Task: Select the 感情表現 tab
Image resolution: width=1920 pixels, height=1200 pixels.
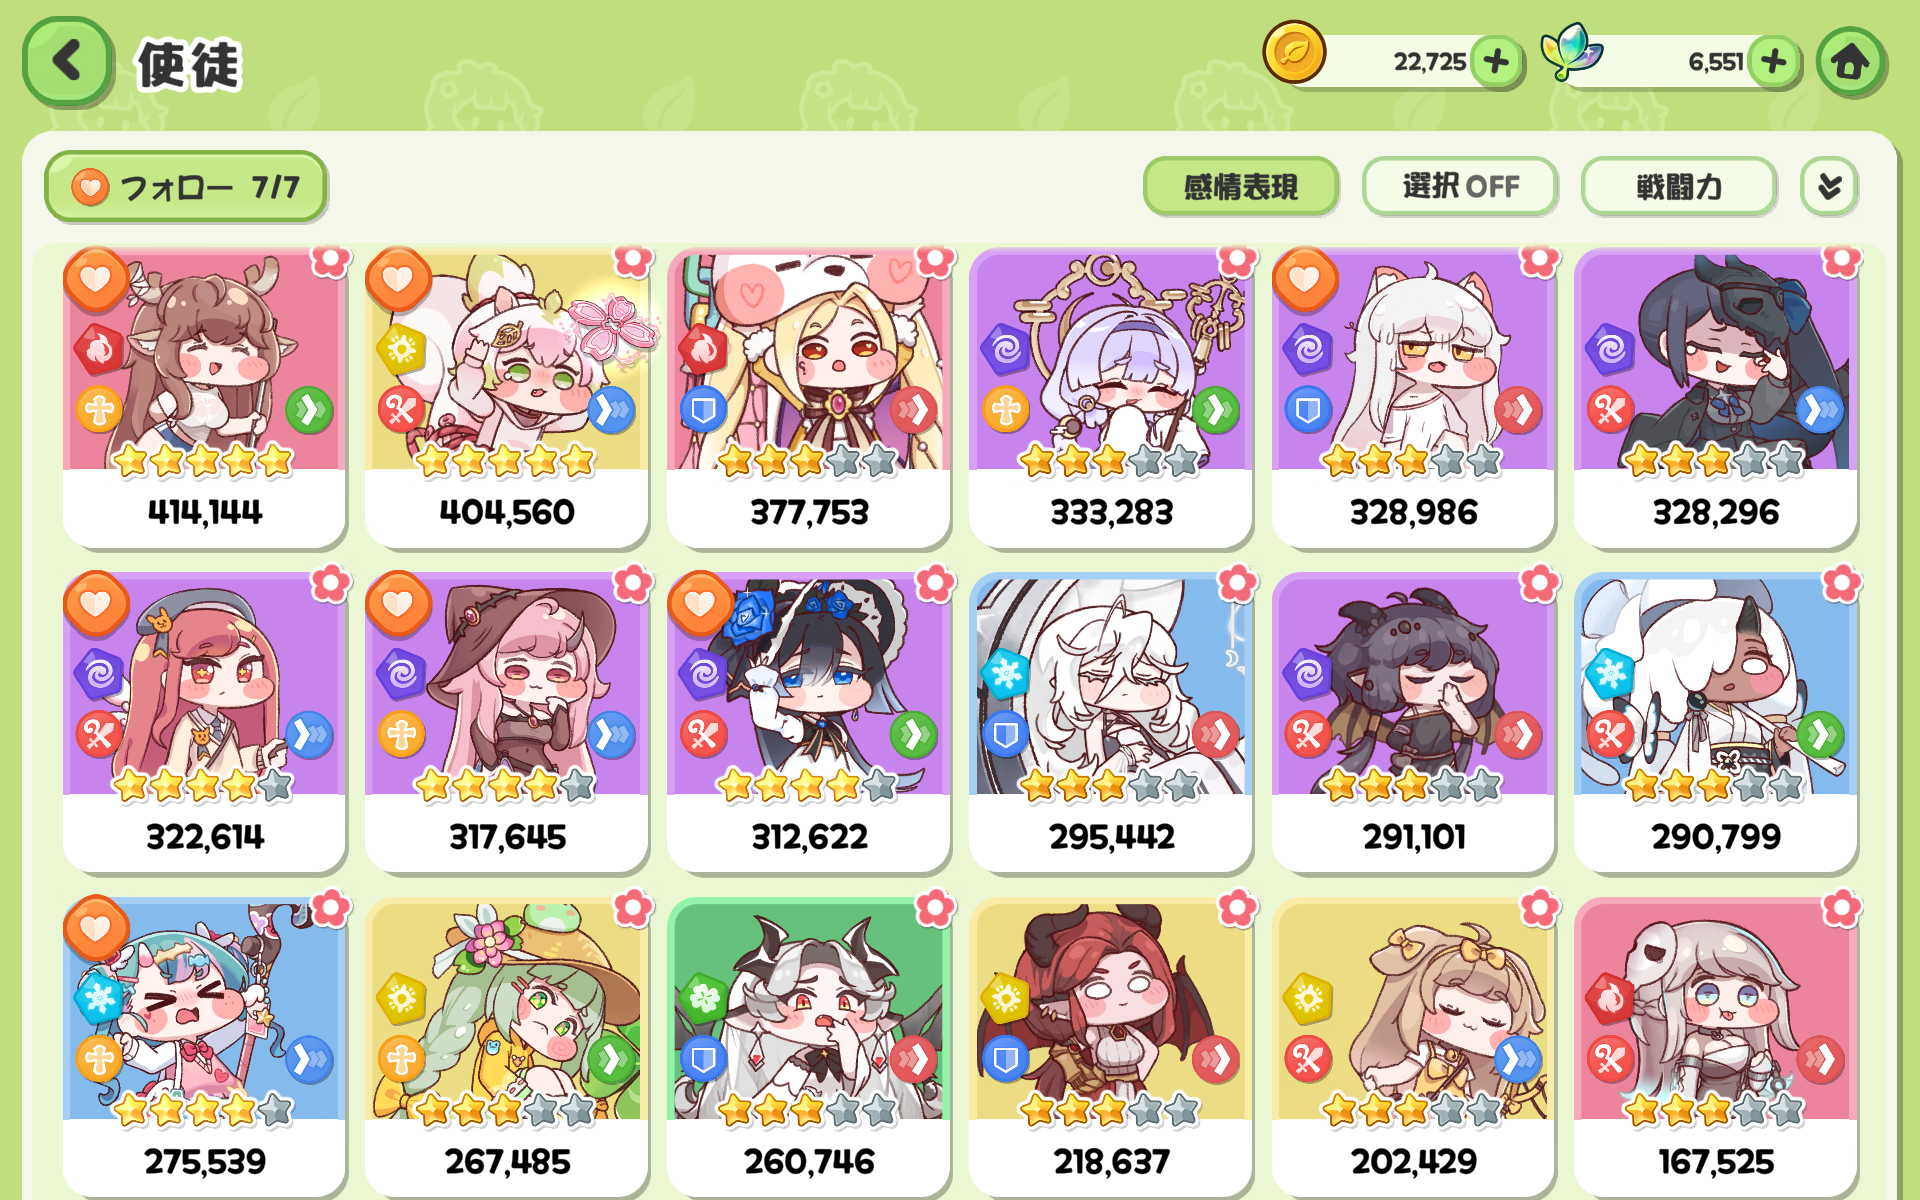Action: 1240,186
